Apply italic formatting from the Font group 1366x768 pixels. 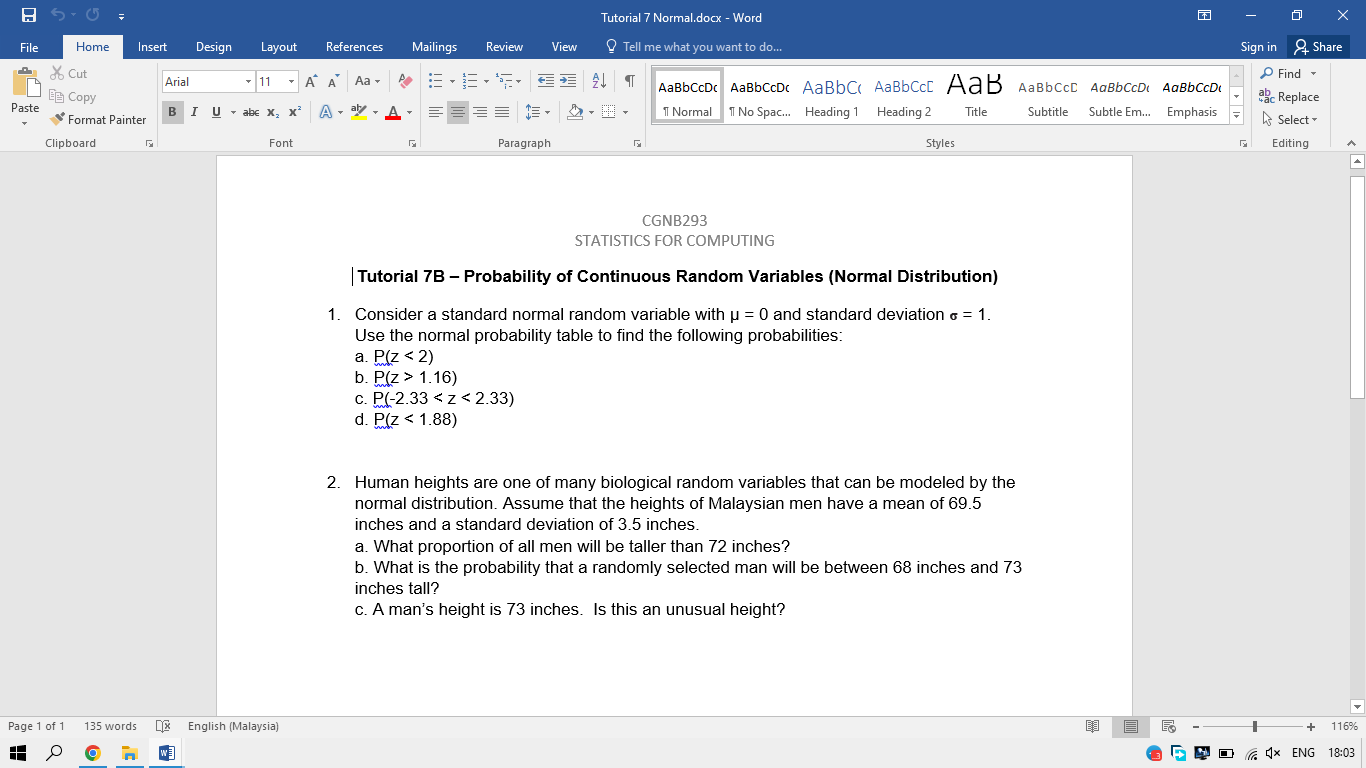click(194, 112)
